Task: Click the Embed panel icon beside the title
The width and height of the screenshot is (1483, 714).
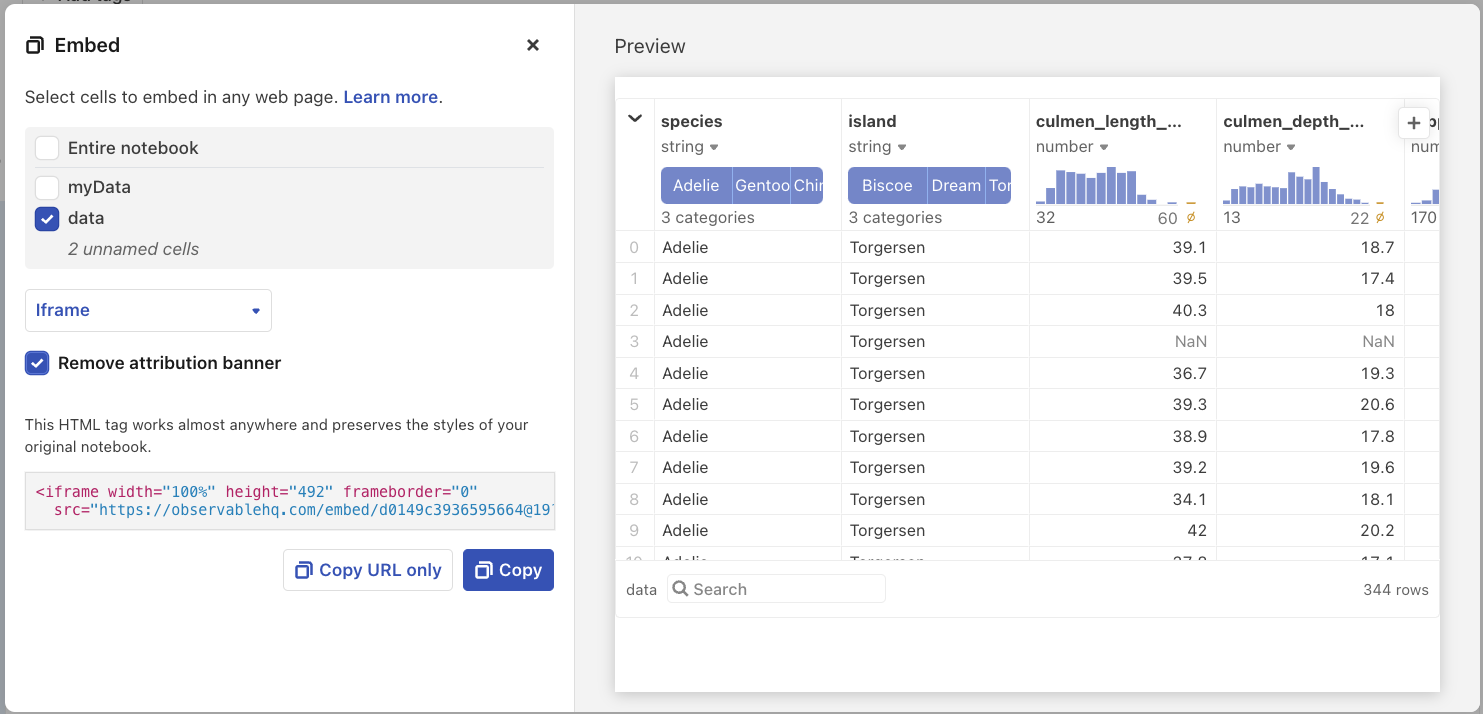Action: tap(37, 45)
